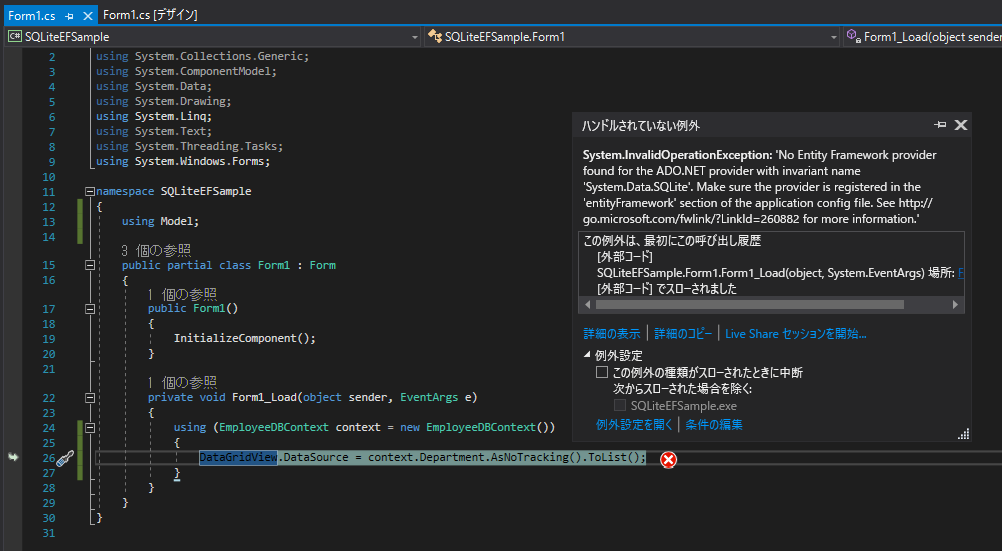
Task: Click the method icon beside Form1_Load member
Action: (853, 36)
